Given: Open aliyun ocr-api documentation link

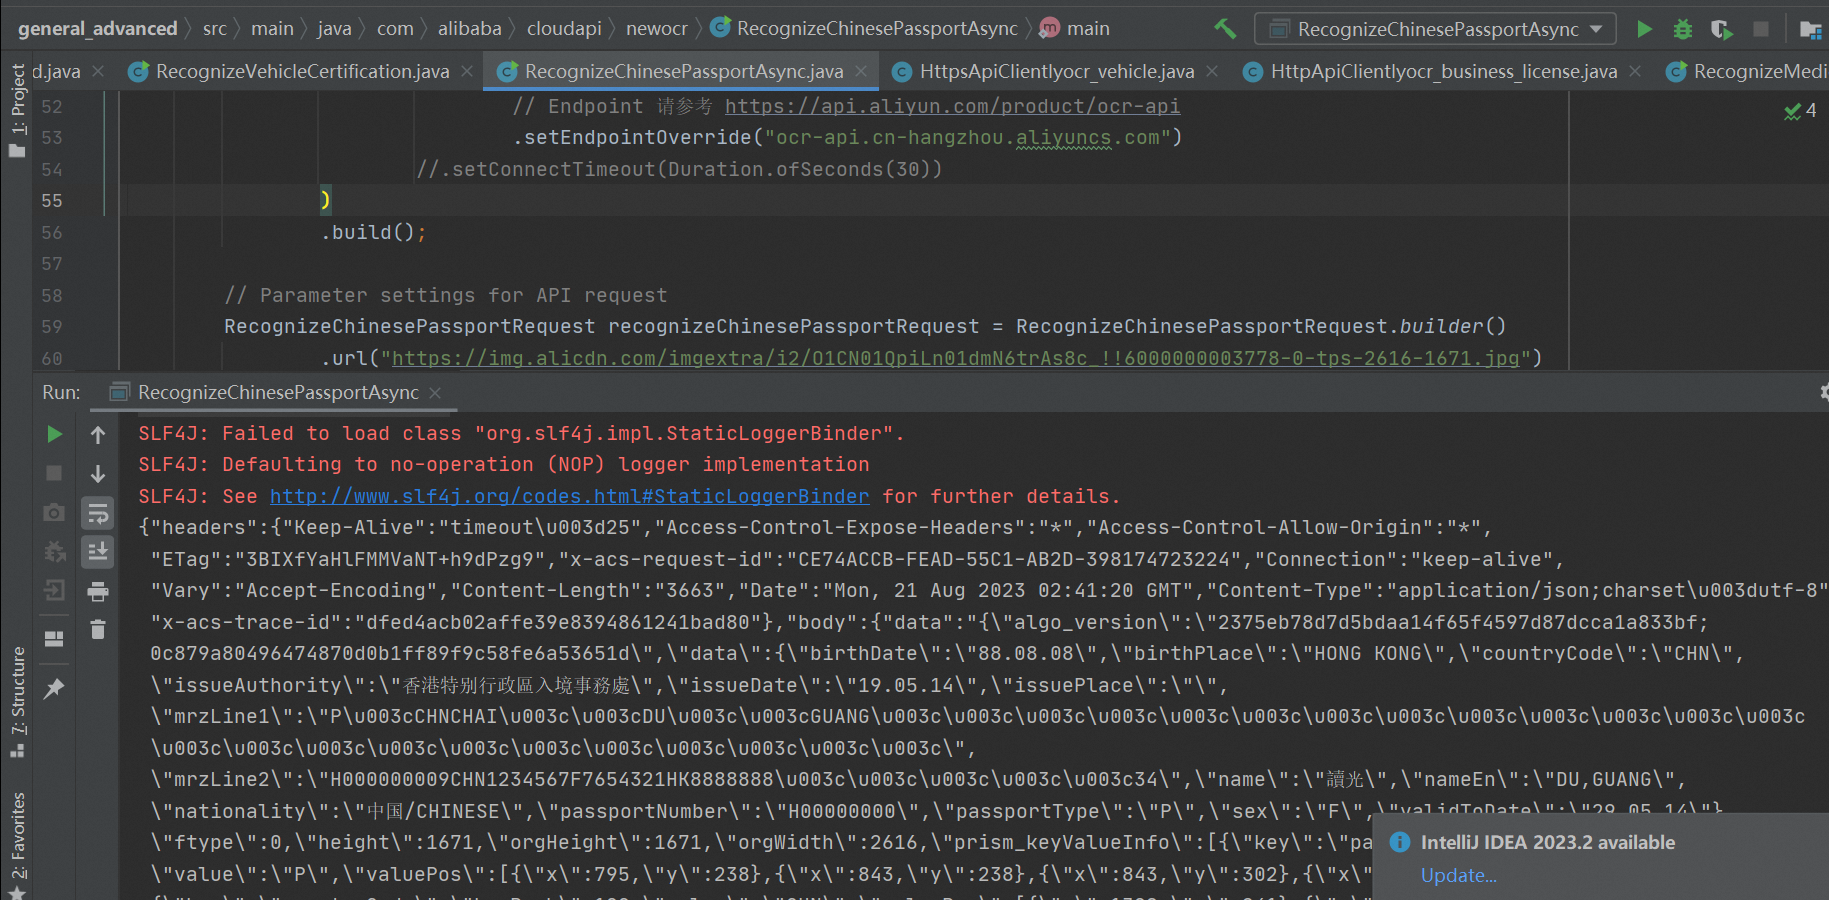Looking at the screenshot, I should tap(952, 106).
